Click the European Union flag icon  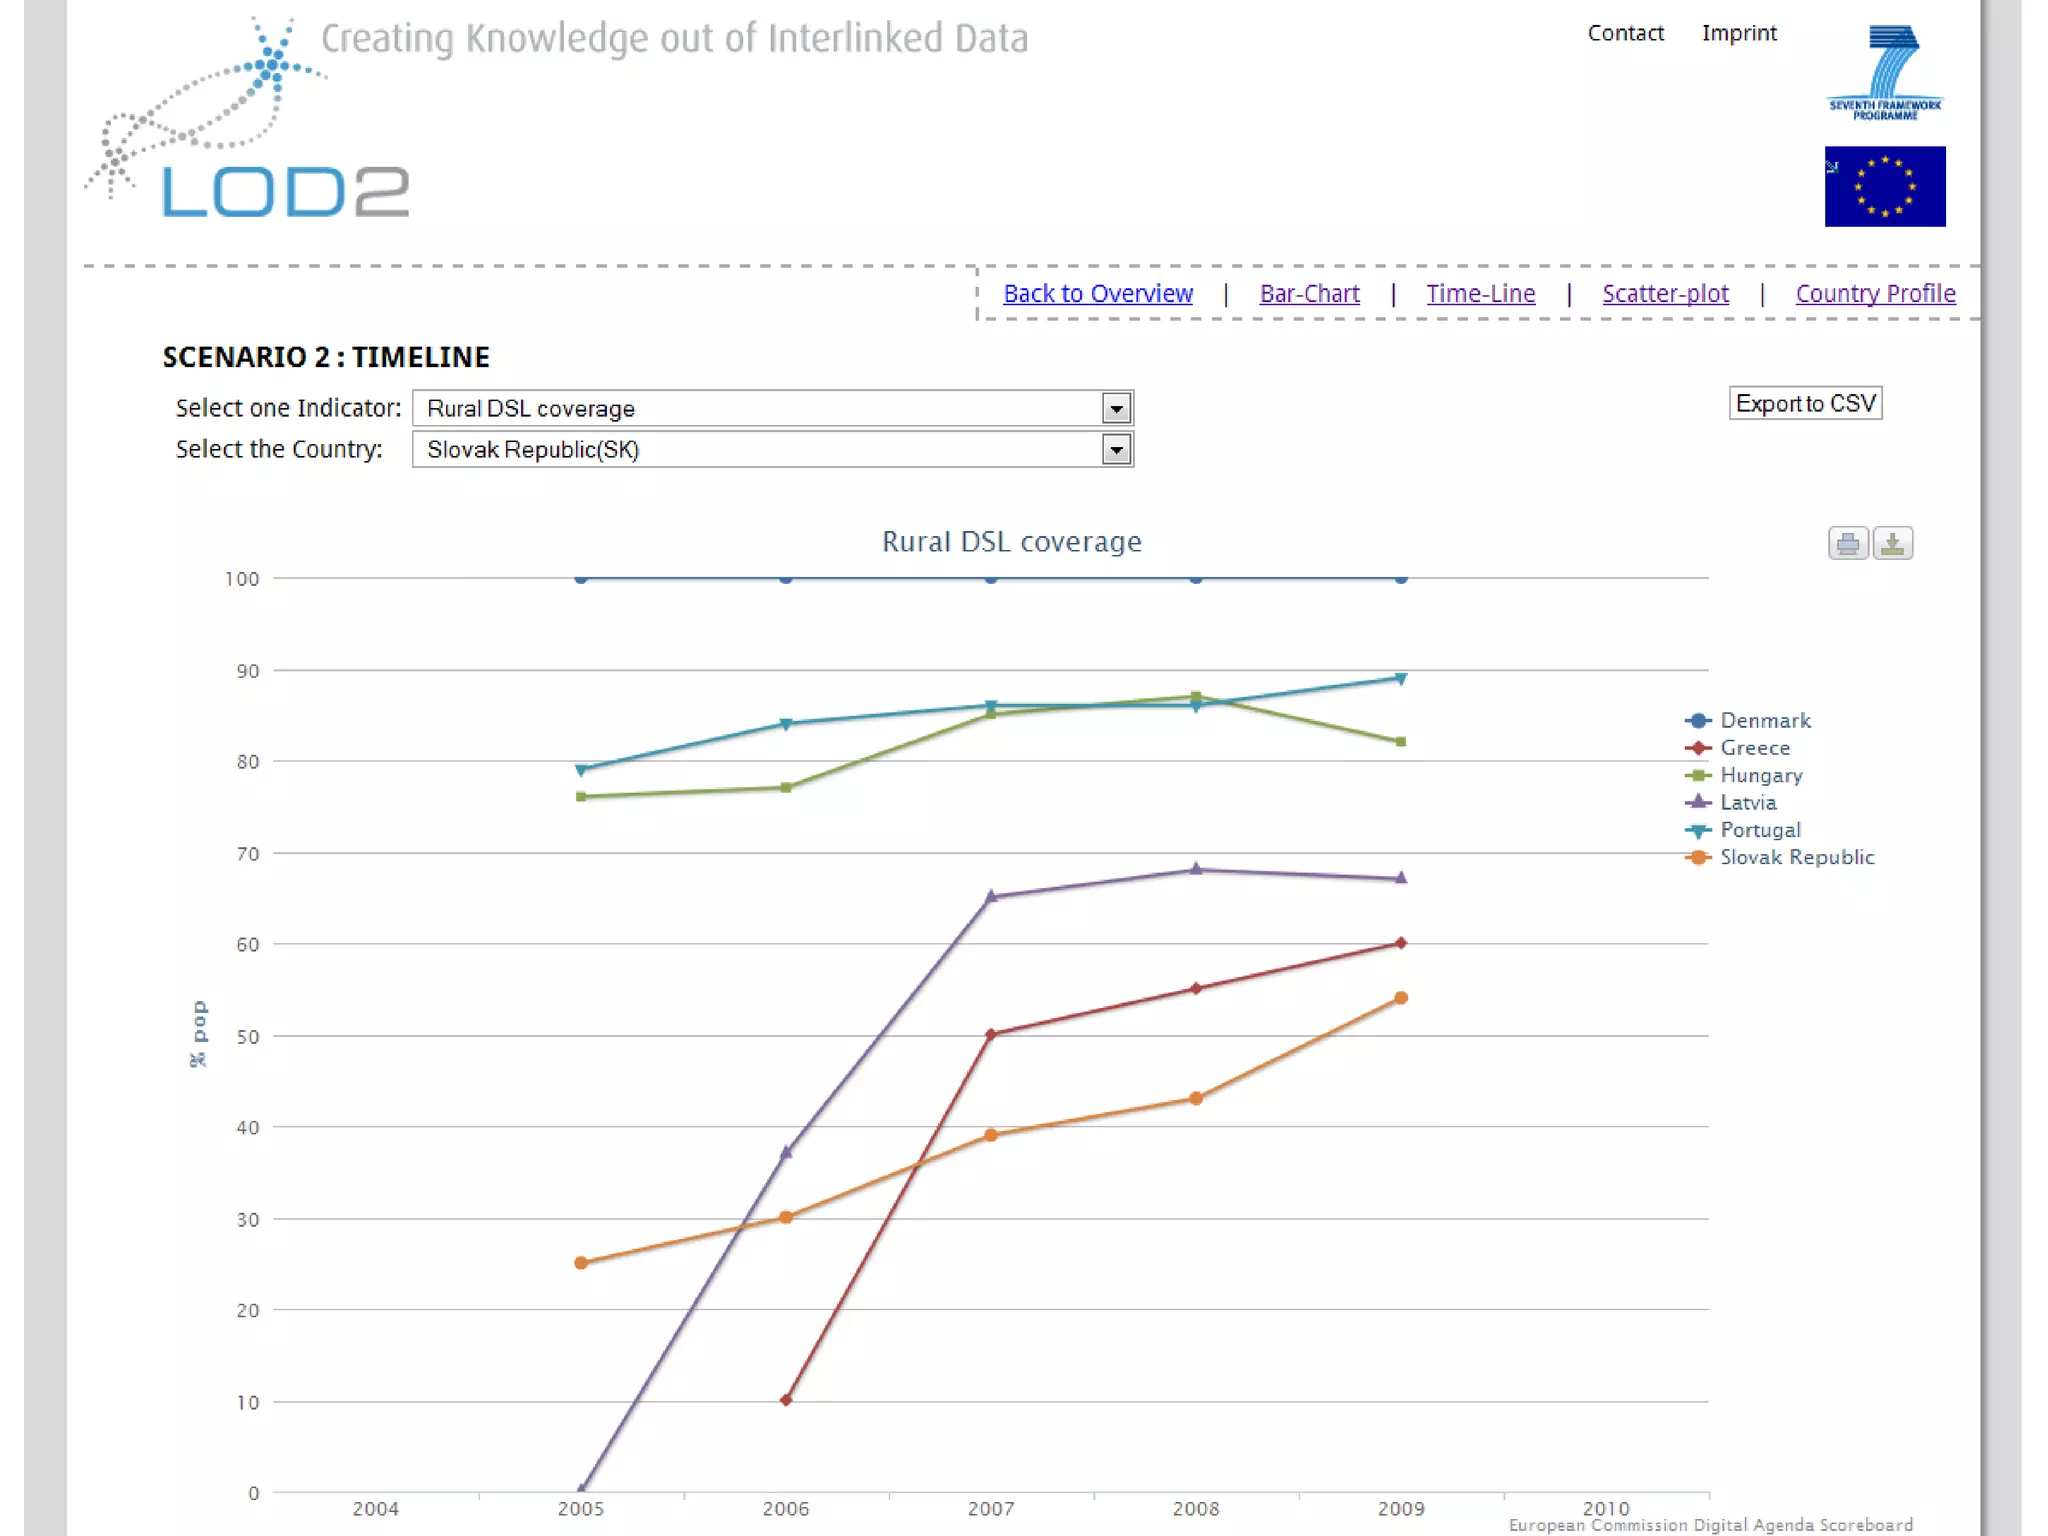(x=1884, y=186)
